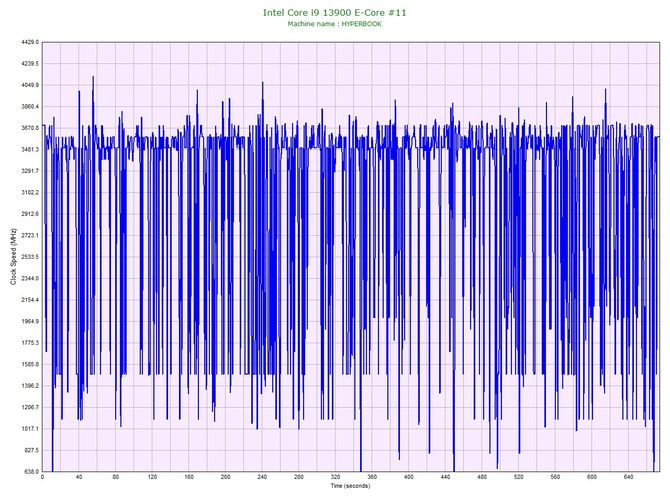Select the Machine name HYPERBOOK subtitle
This screenshot has width=670, height=503.
tap(335, 23)
